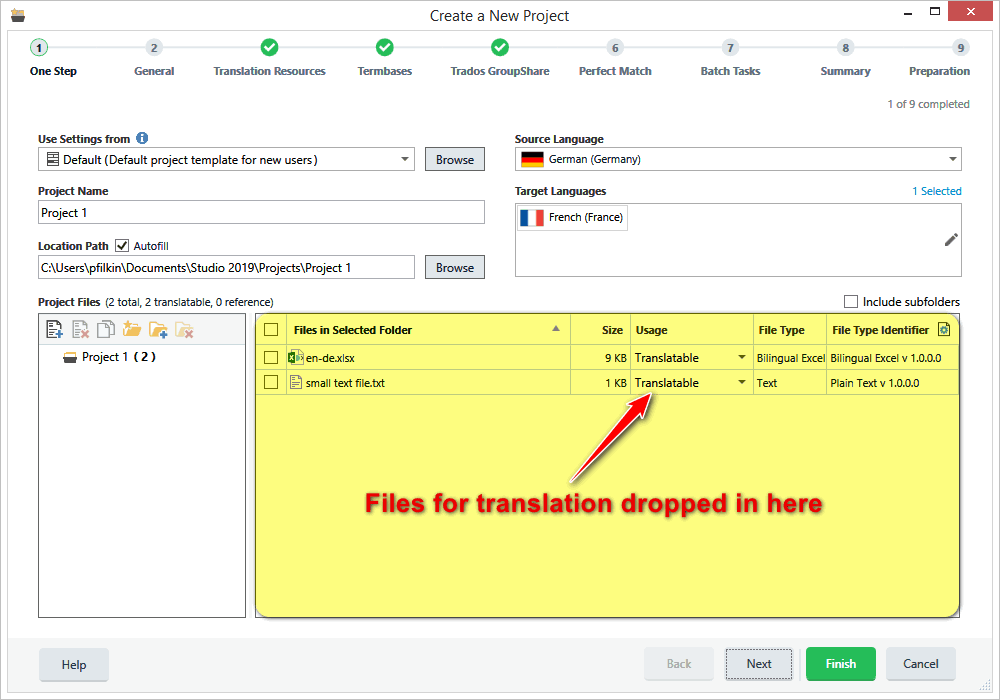1000x700 pixels.
Task: Click the Delete Folder icon
Action: (x=184, y=329)
